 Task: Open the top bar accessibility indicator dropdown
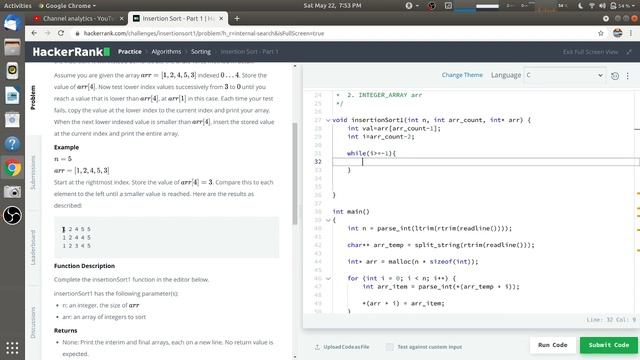point(411,6)
